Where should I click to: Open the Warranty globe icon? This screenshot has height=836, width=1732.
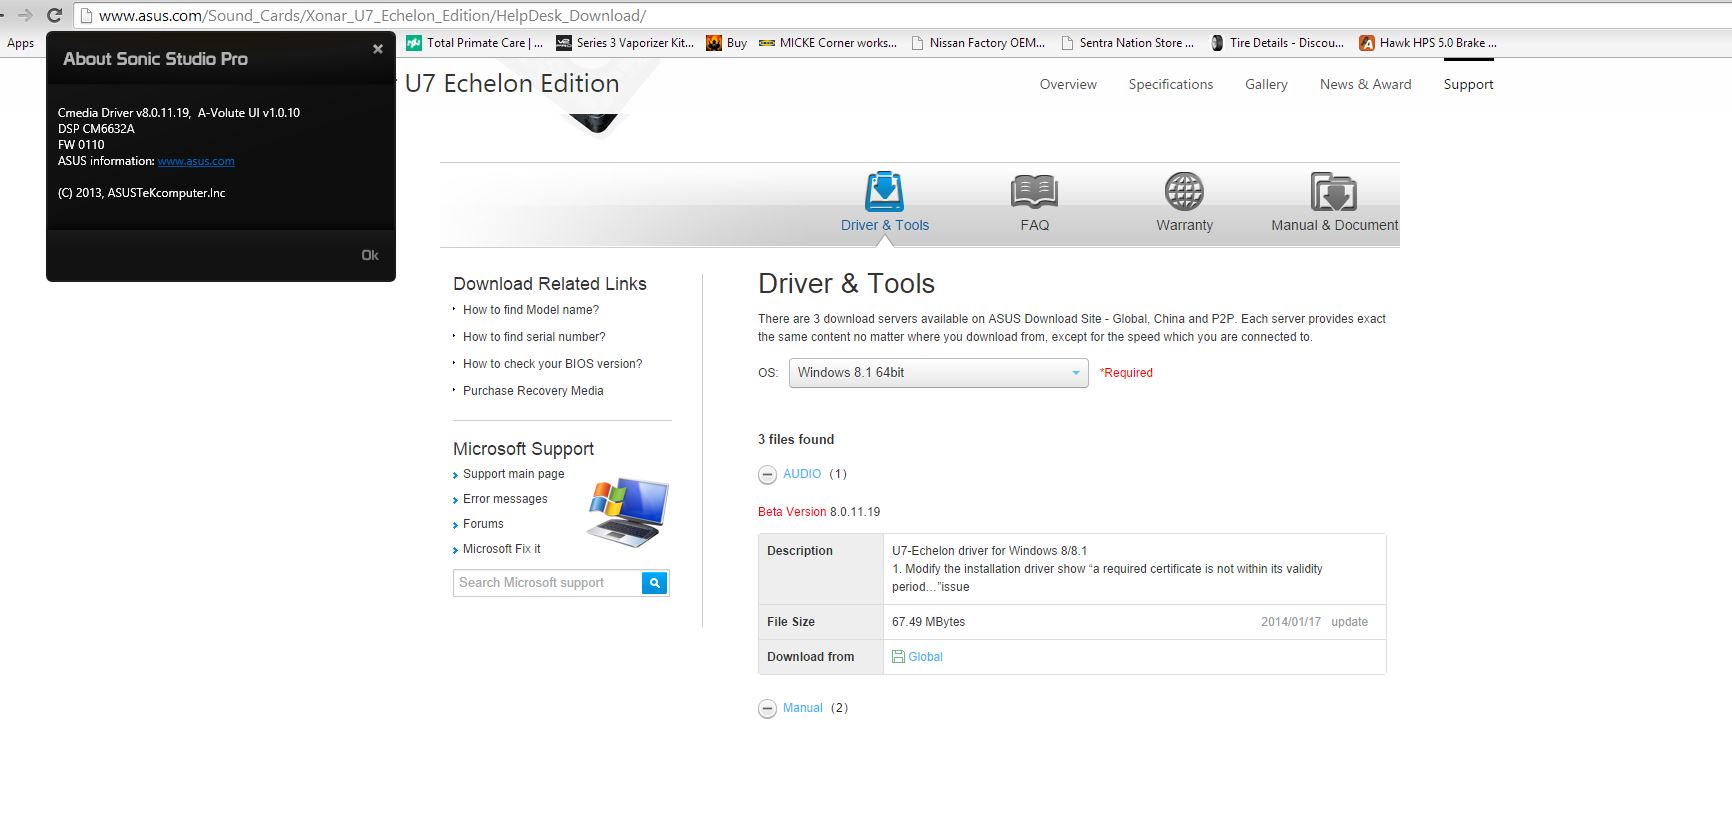point(1184,191)
